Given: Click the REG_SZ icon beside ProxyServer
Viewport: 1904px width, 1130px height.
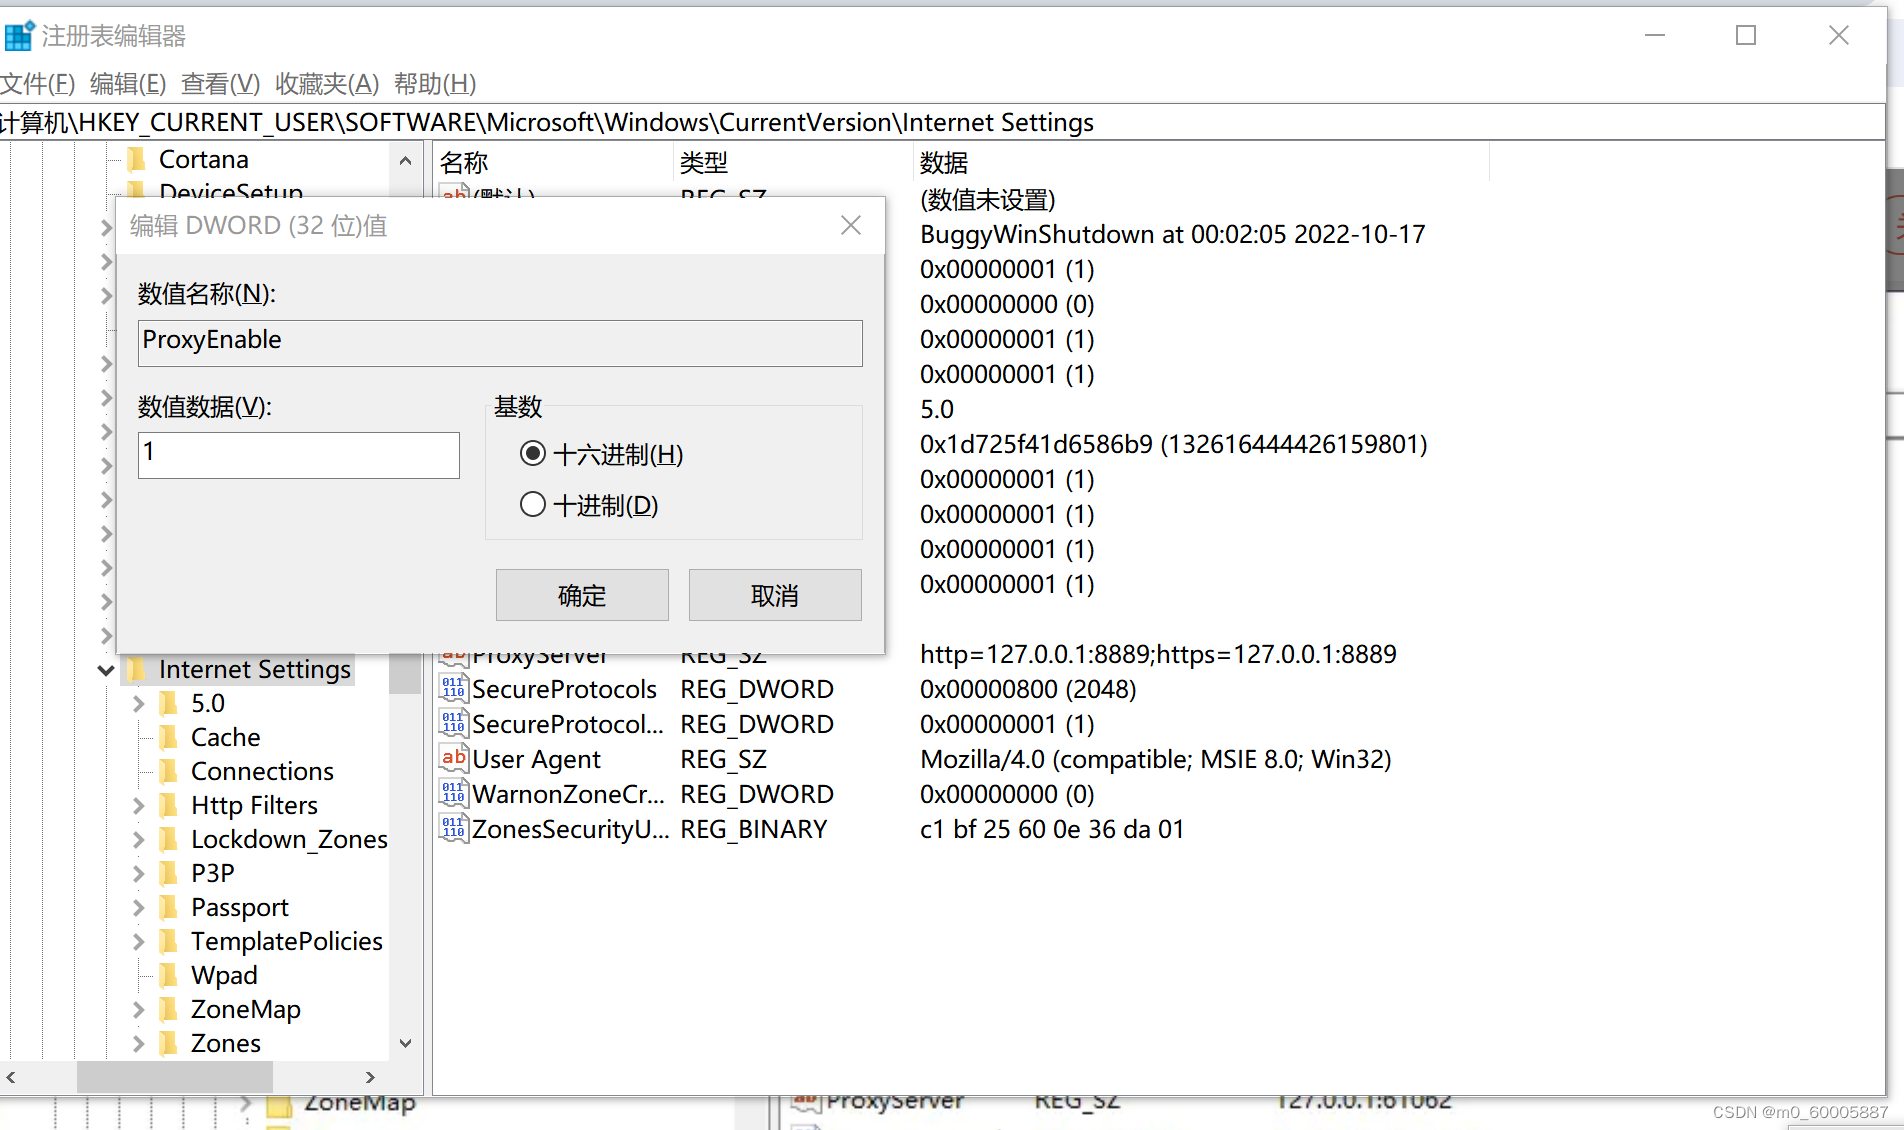Looking at the screenshot, I should 452,655.
